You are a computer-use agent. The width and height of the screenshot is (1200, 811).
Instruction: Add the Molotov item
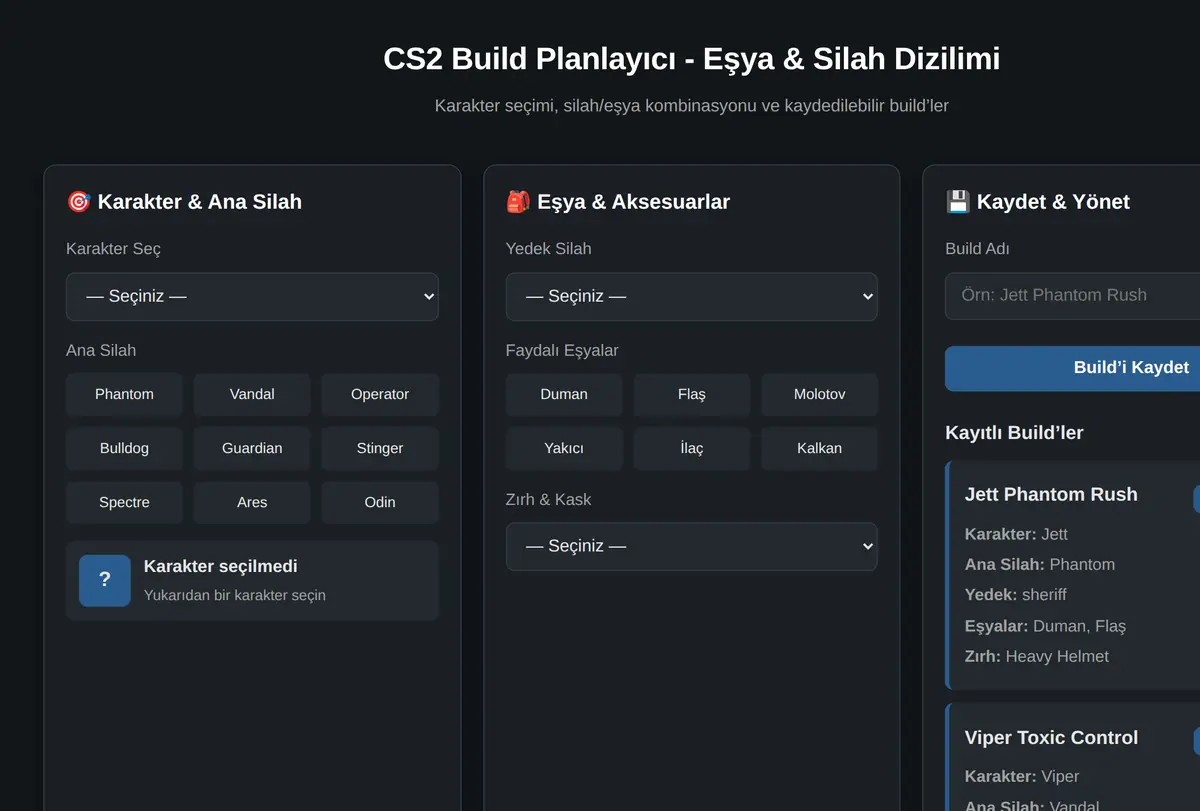pos(820,394)
